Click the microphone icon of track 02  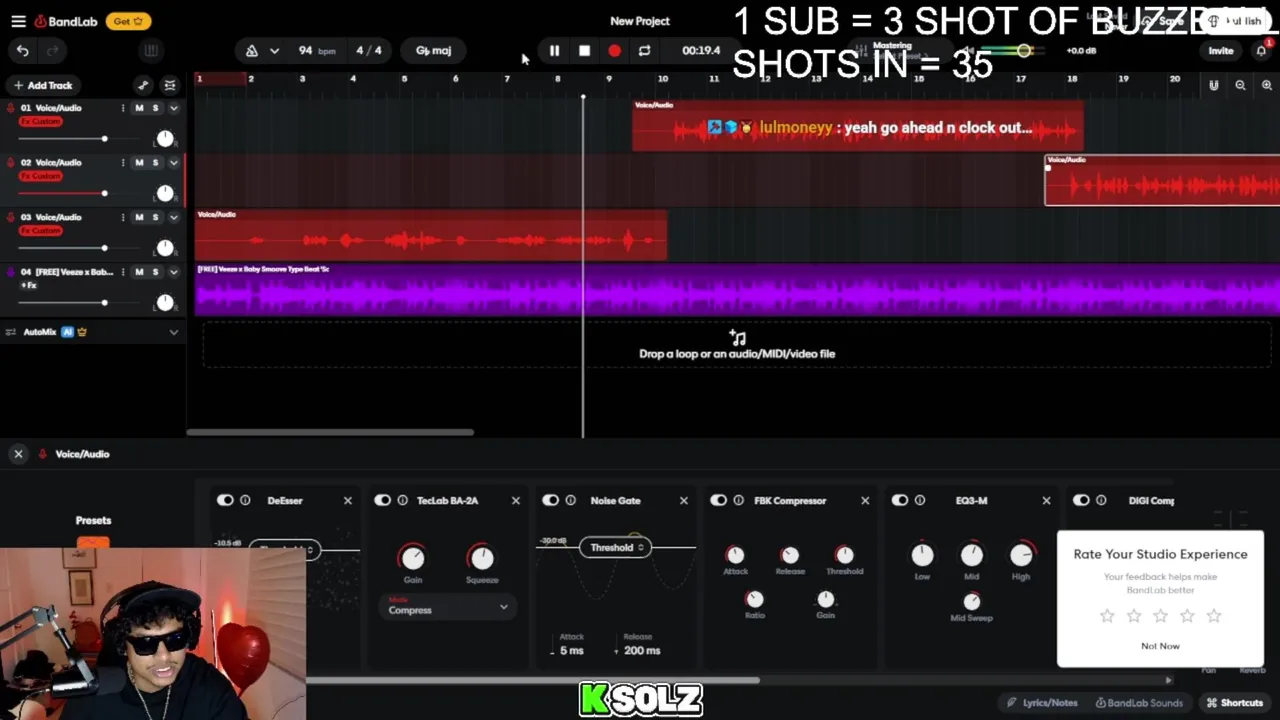tap(11, 162)
